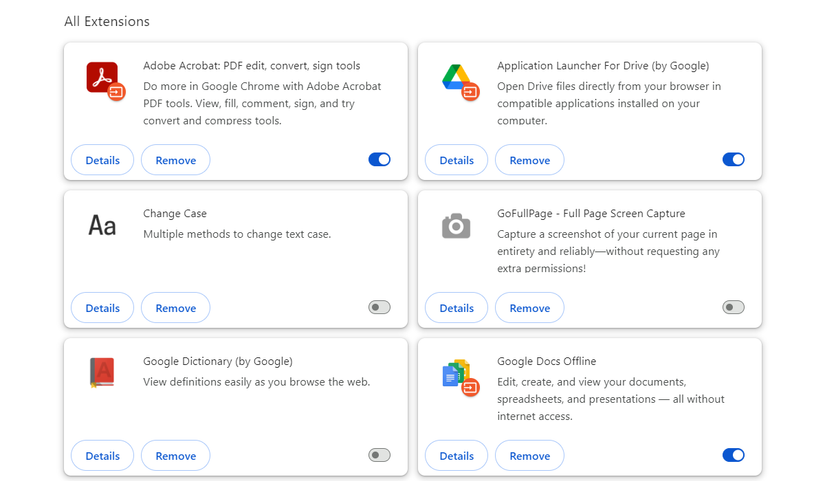This screenshot has height=481, width=825.
Task: Remove the Adobe Acrobat extension
Action: (175, 160)
